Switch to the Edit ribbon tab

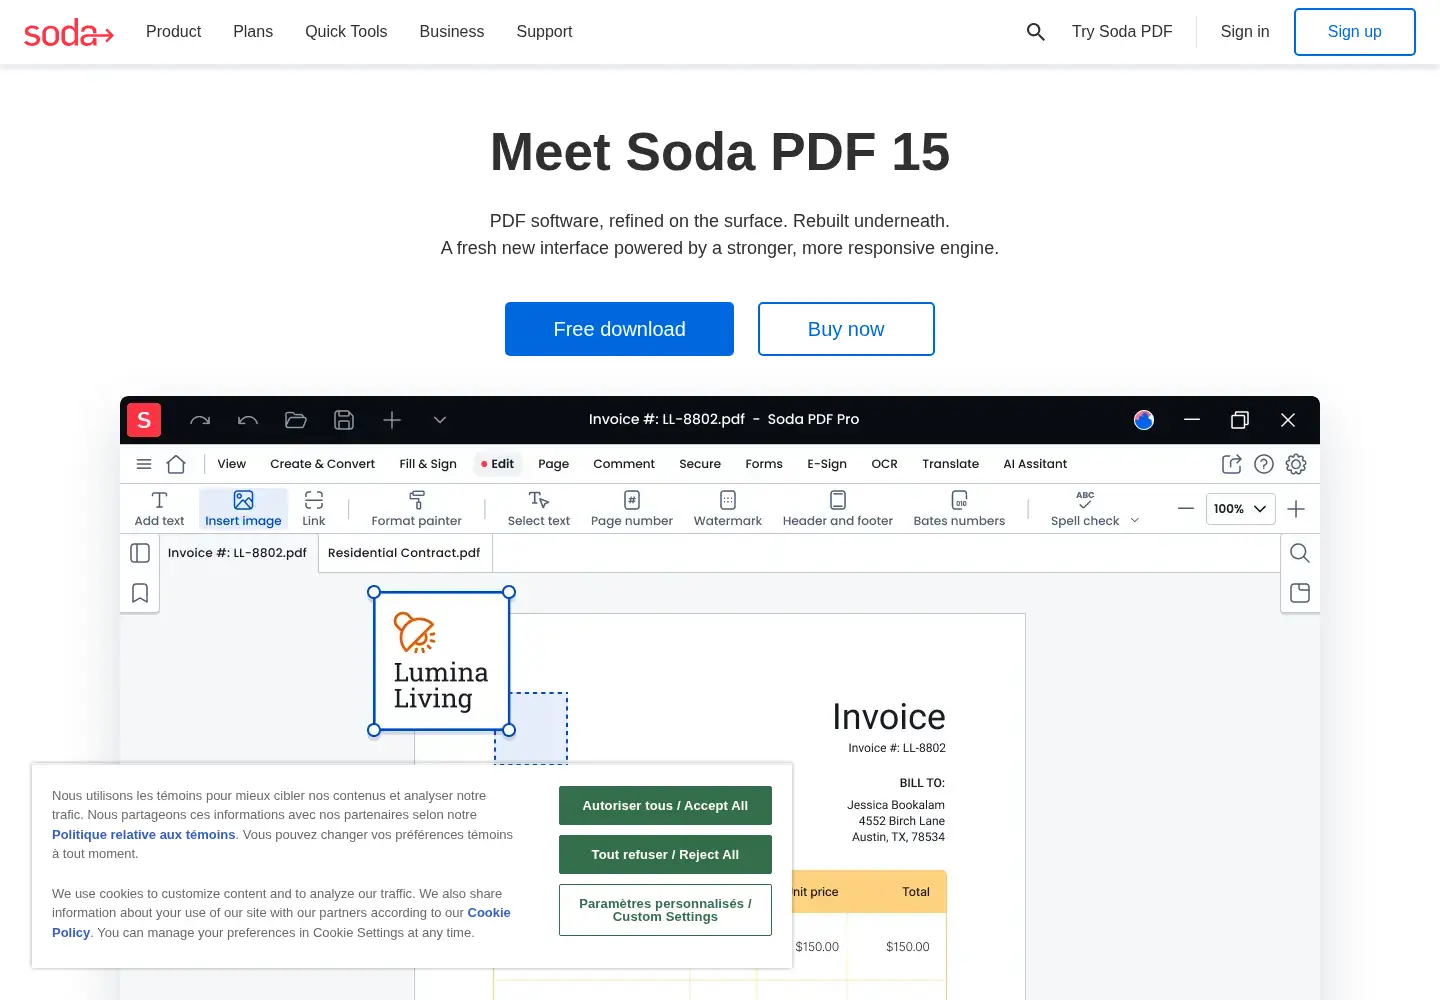[497, 464]
